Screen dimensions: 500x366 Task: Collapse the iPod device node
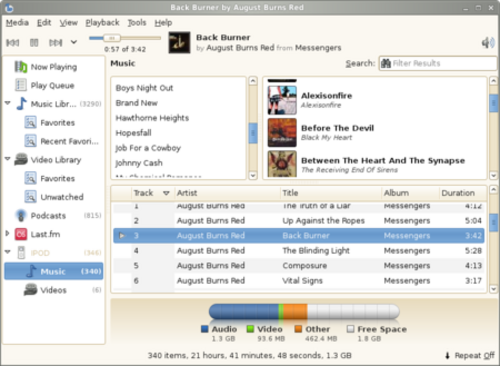coord(8,252)
